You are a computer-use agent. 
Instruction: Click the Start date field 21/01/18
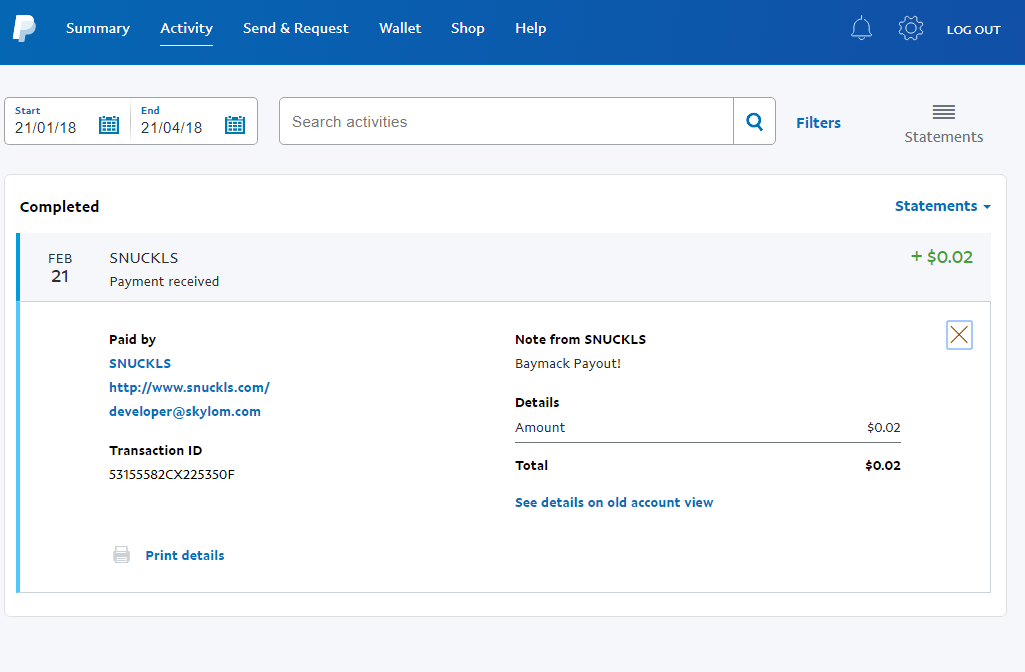[x=46, y=127]
